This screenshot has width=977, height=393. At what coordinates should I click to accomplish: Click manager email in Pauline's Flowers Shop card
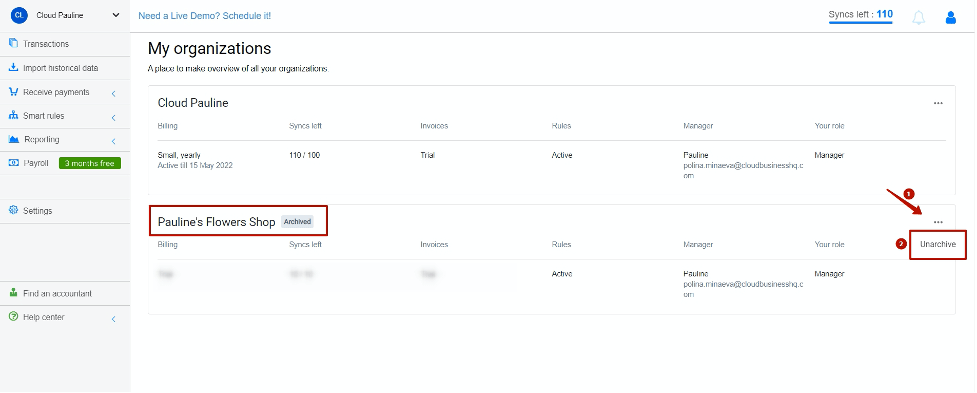[x=743, y=289]
